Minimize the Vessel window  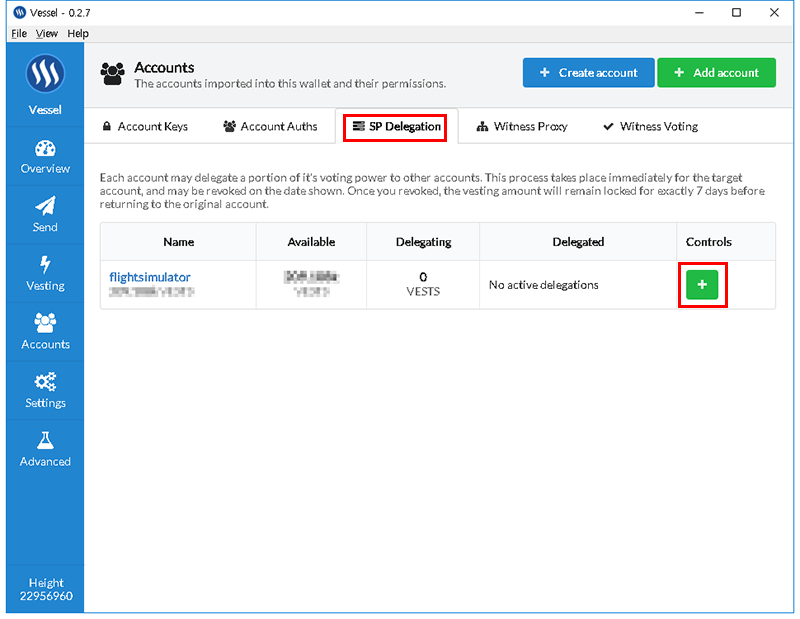[x=699, y=12]
